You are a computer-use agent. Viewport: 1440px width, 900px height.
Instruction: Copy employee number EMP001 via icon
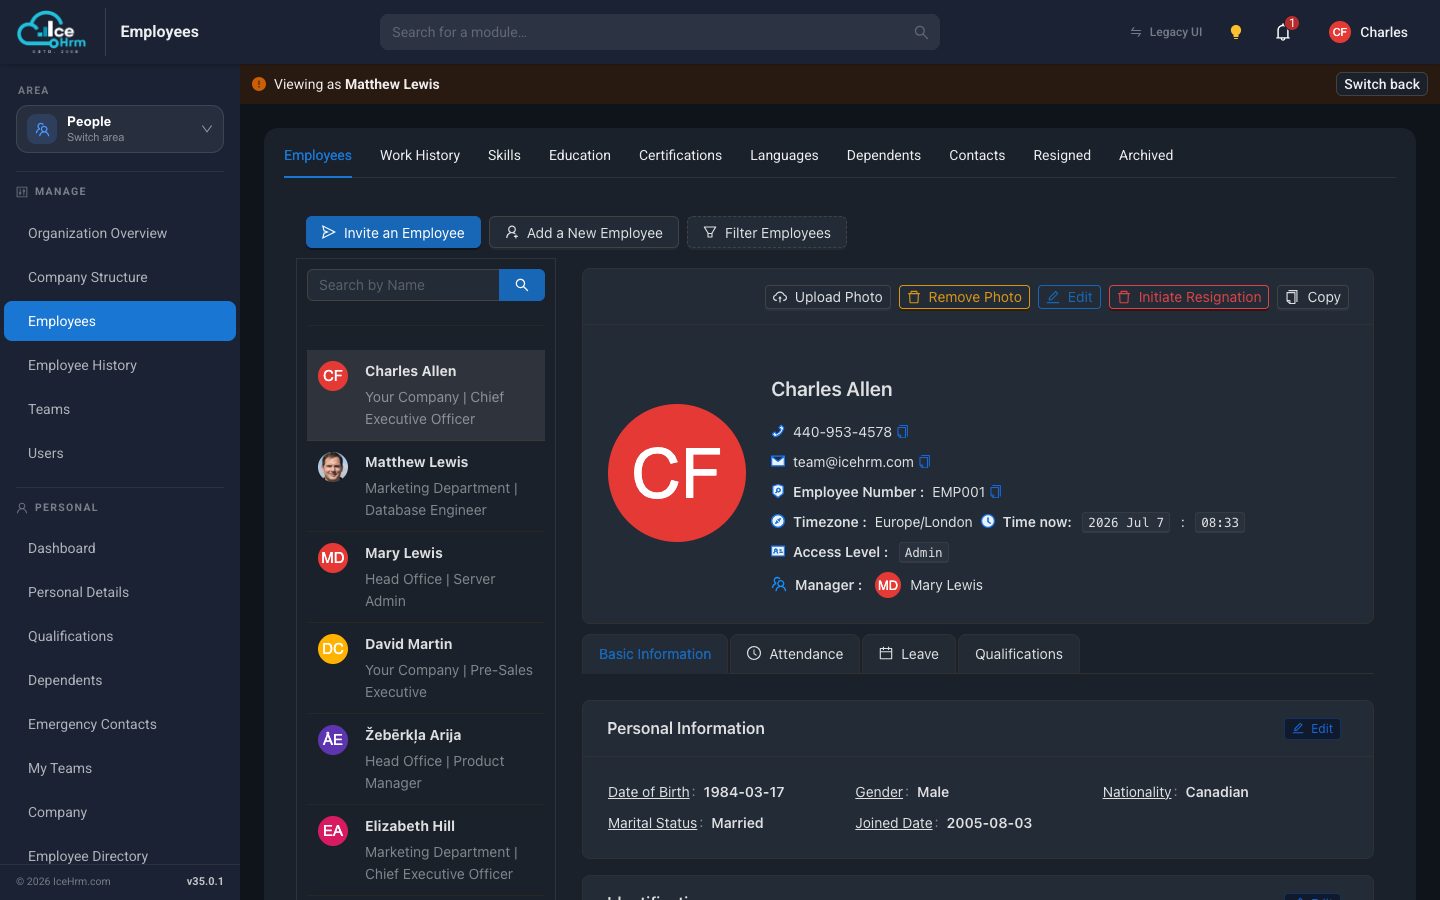pos(995,492)
